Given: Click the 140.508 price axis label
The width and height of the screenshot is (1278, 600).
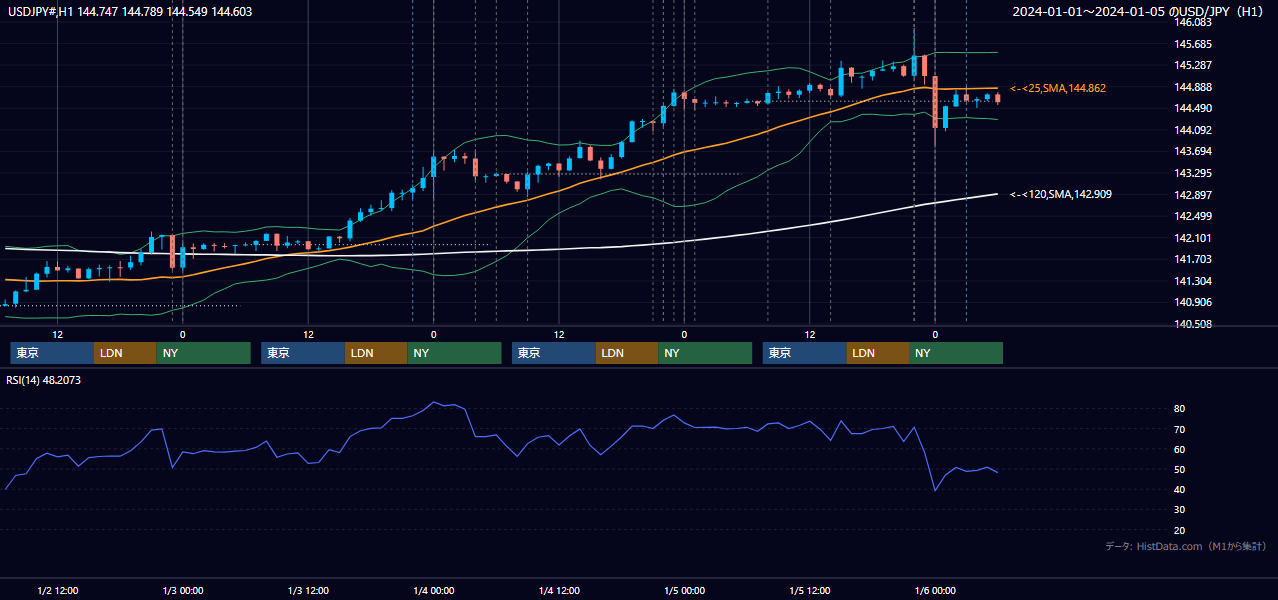Looking at the screenshot, I should coord(1194,324).
